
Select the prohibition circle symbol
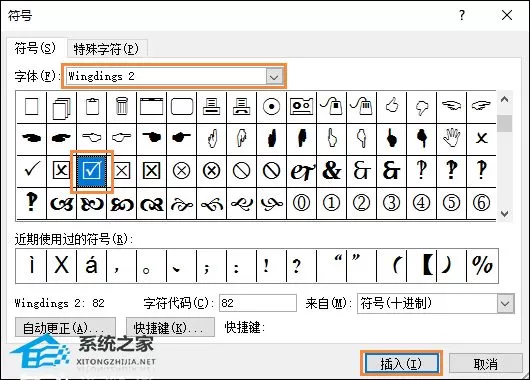point(241,171)
